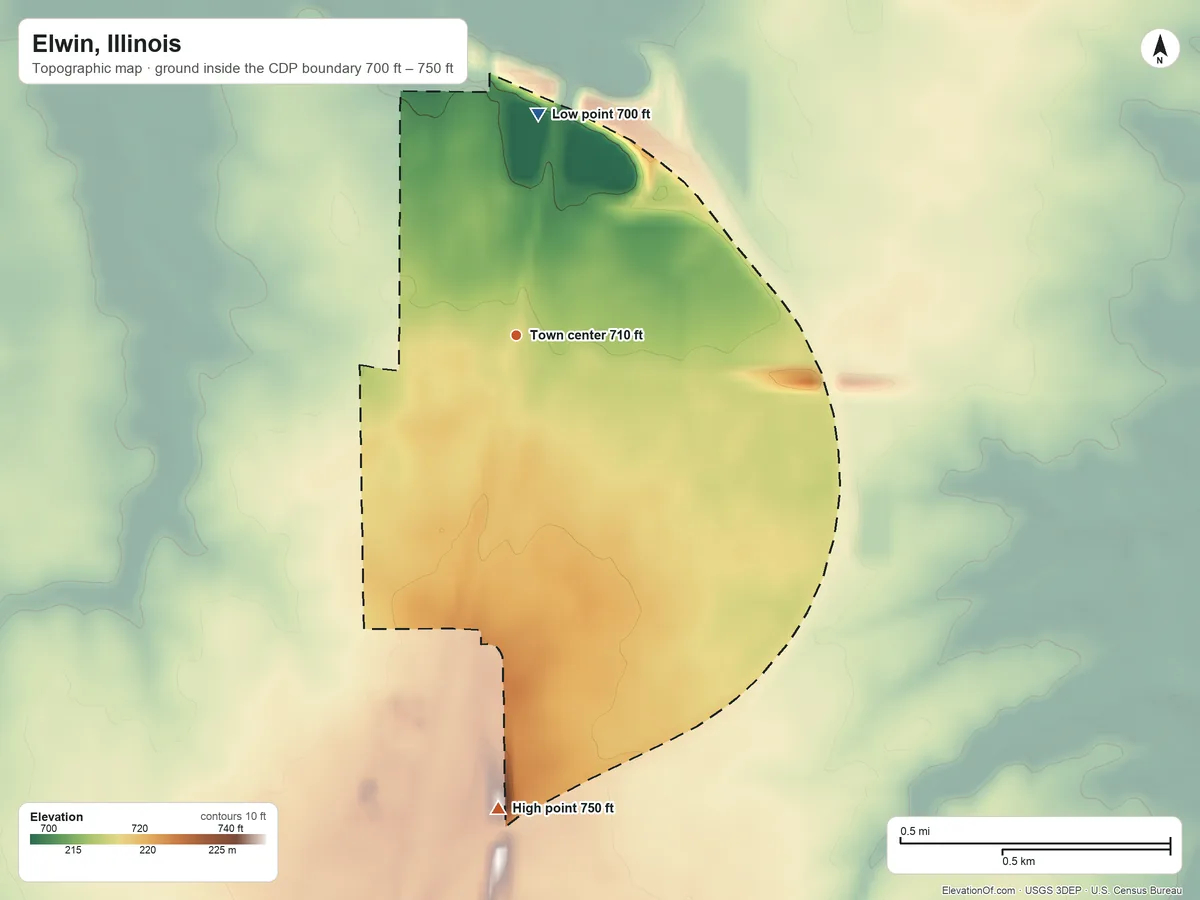Click the blue low point triangle marker
This screenshot has width=1200, height=900.
tap(538, 115)
